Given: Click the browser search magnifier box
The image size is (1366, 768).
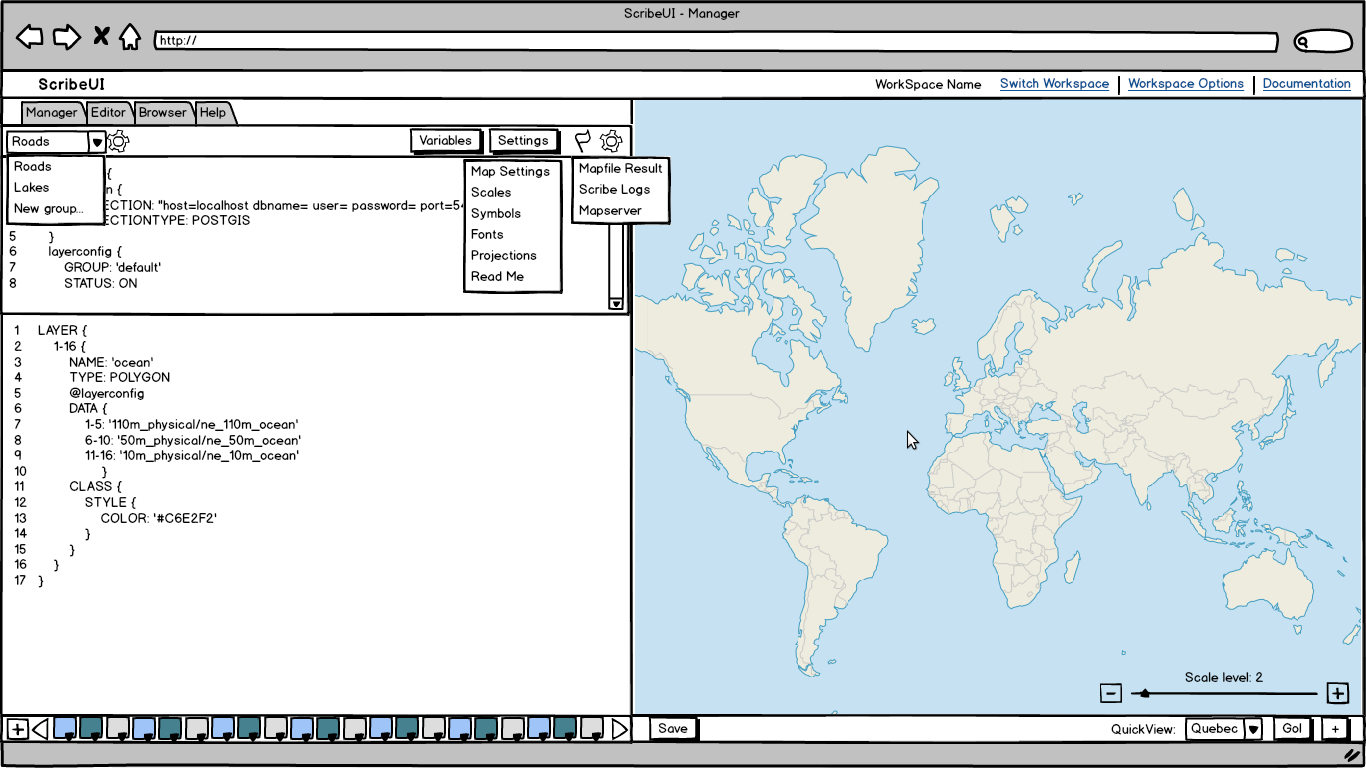Looking at the screenshot, I should [x=1322, y=42].
